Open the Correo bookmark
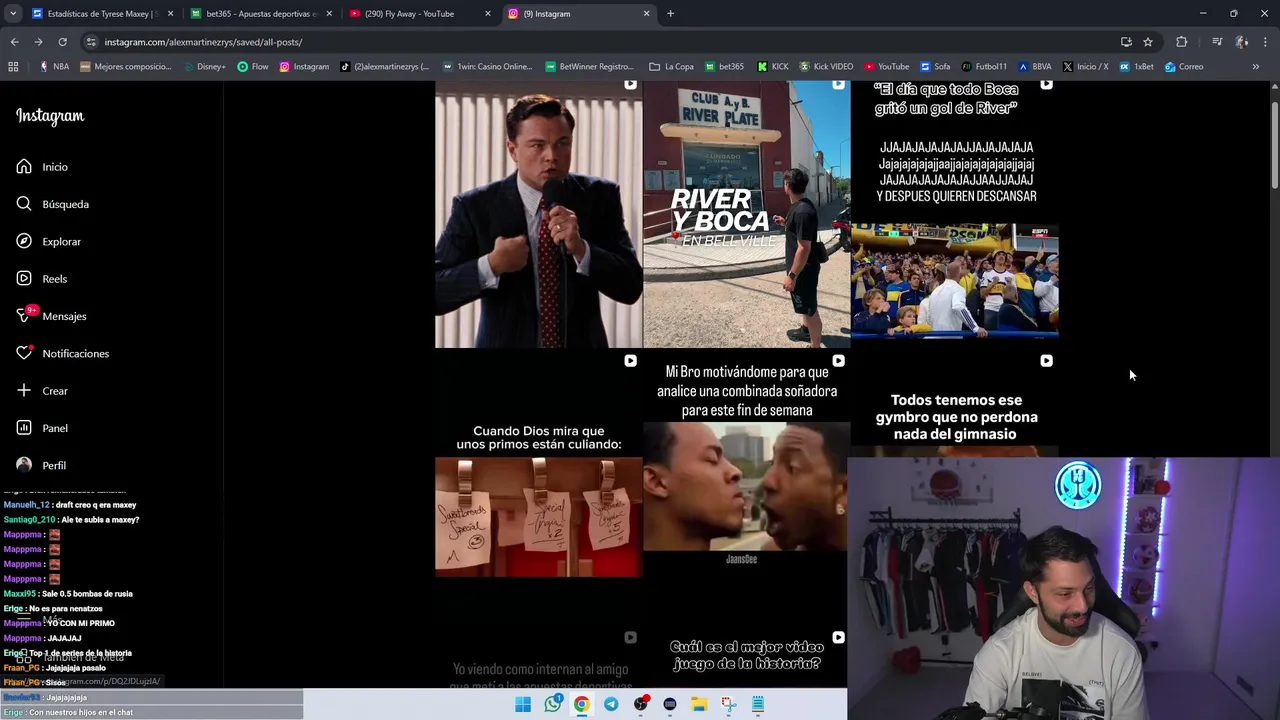 [1184, 67]
